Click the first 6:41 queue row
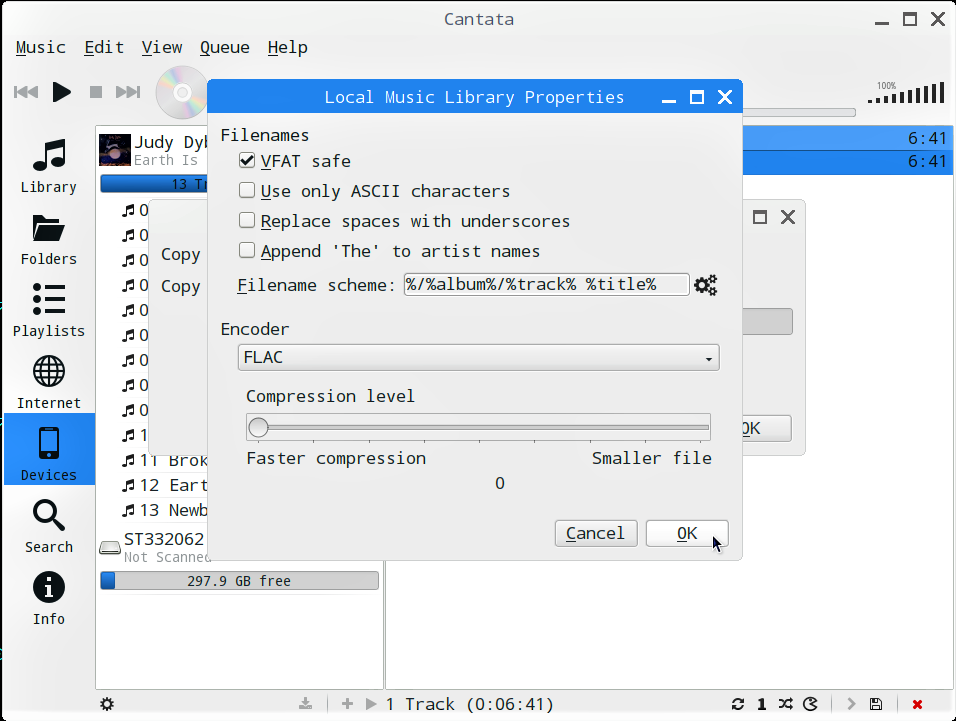 click(x=847, y=138)
